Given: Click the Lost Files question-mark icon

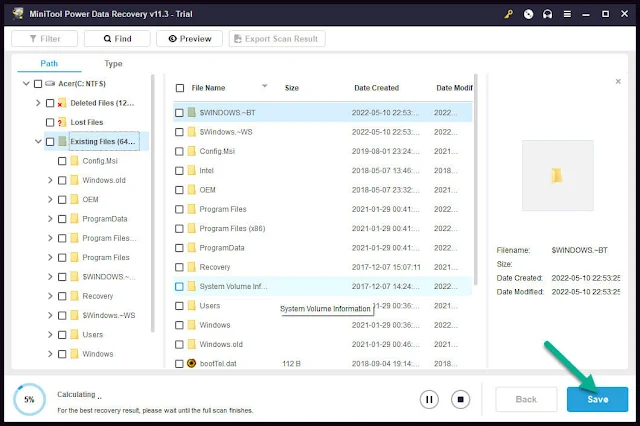Looking at the screenshot, I should tap(62, 122).
